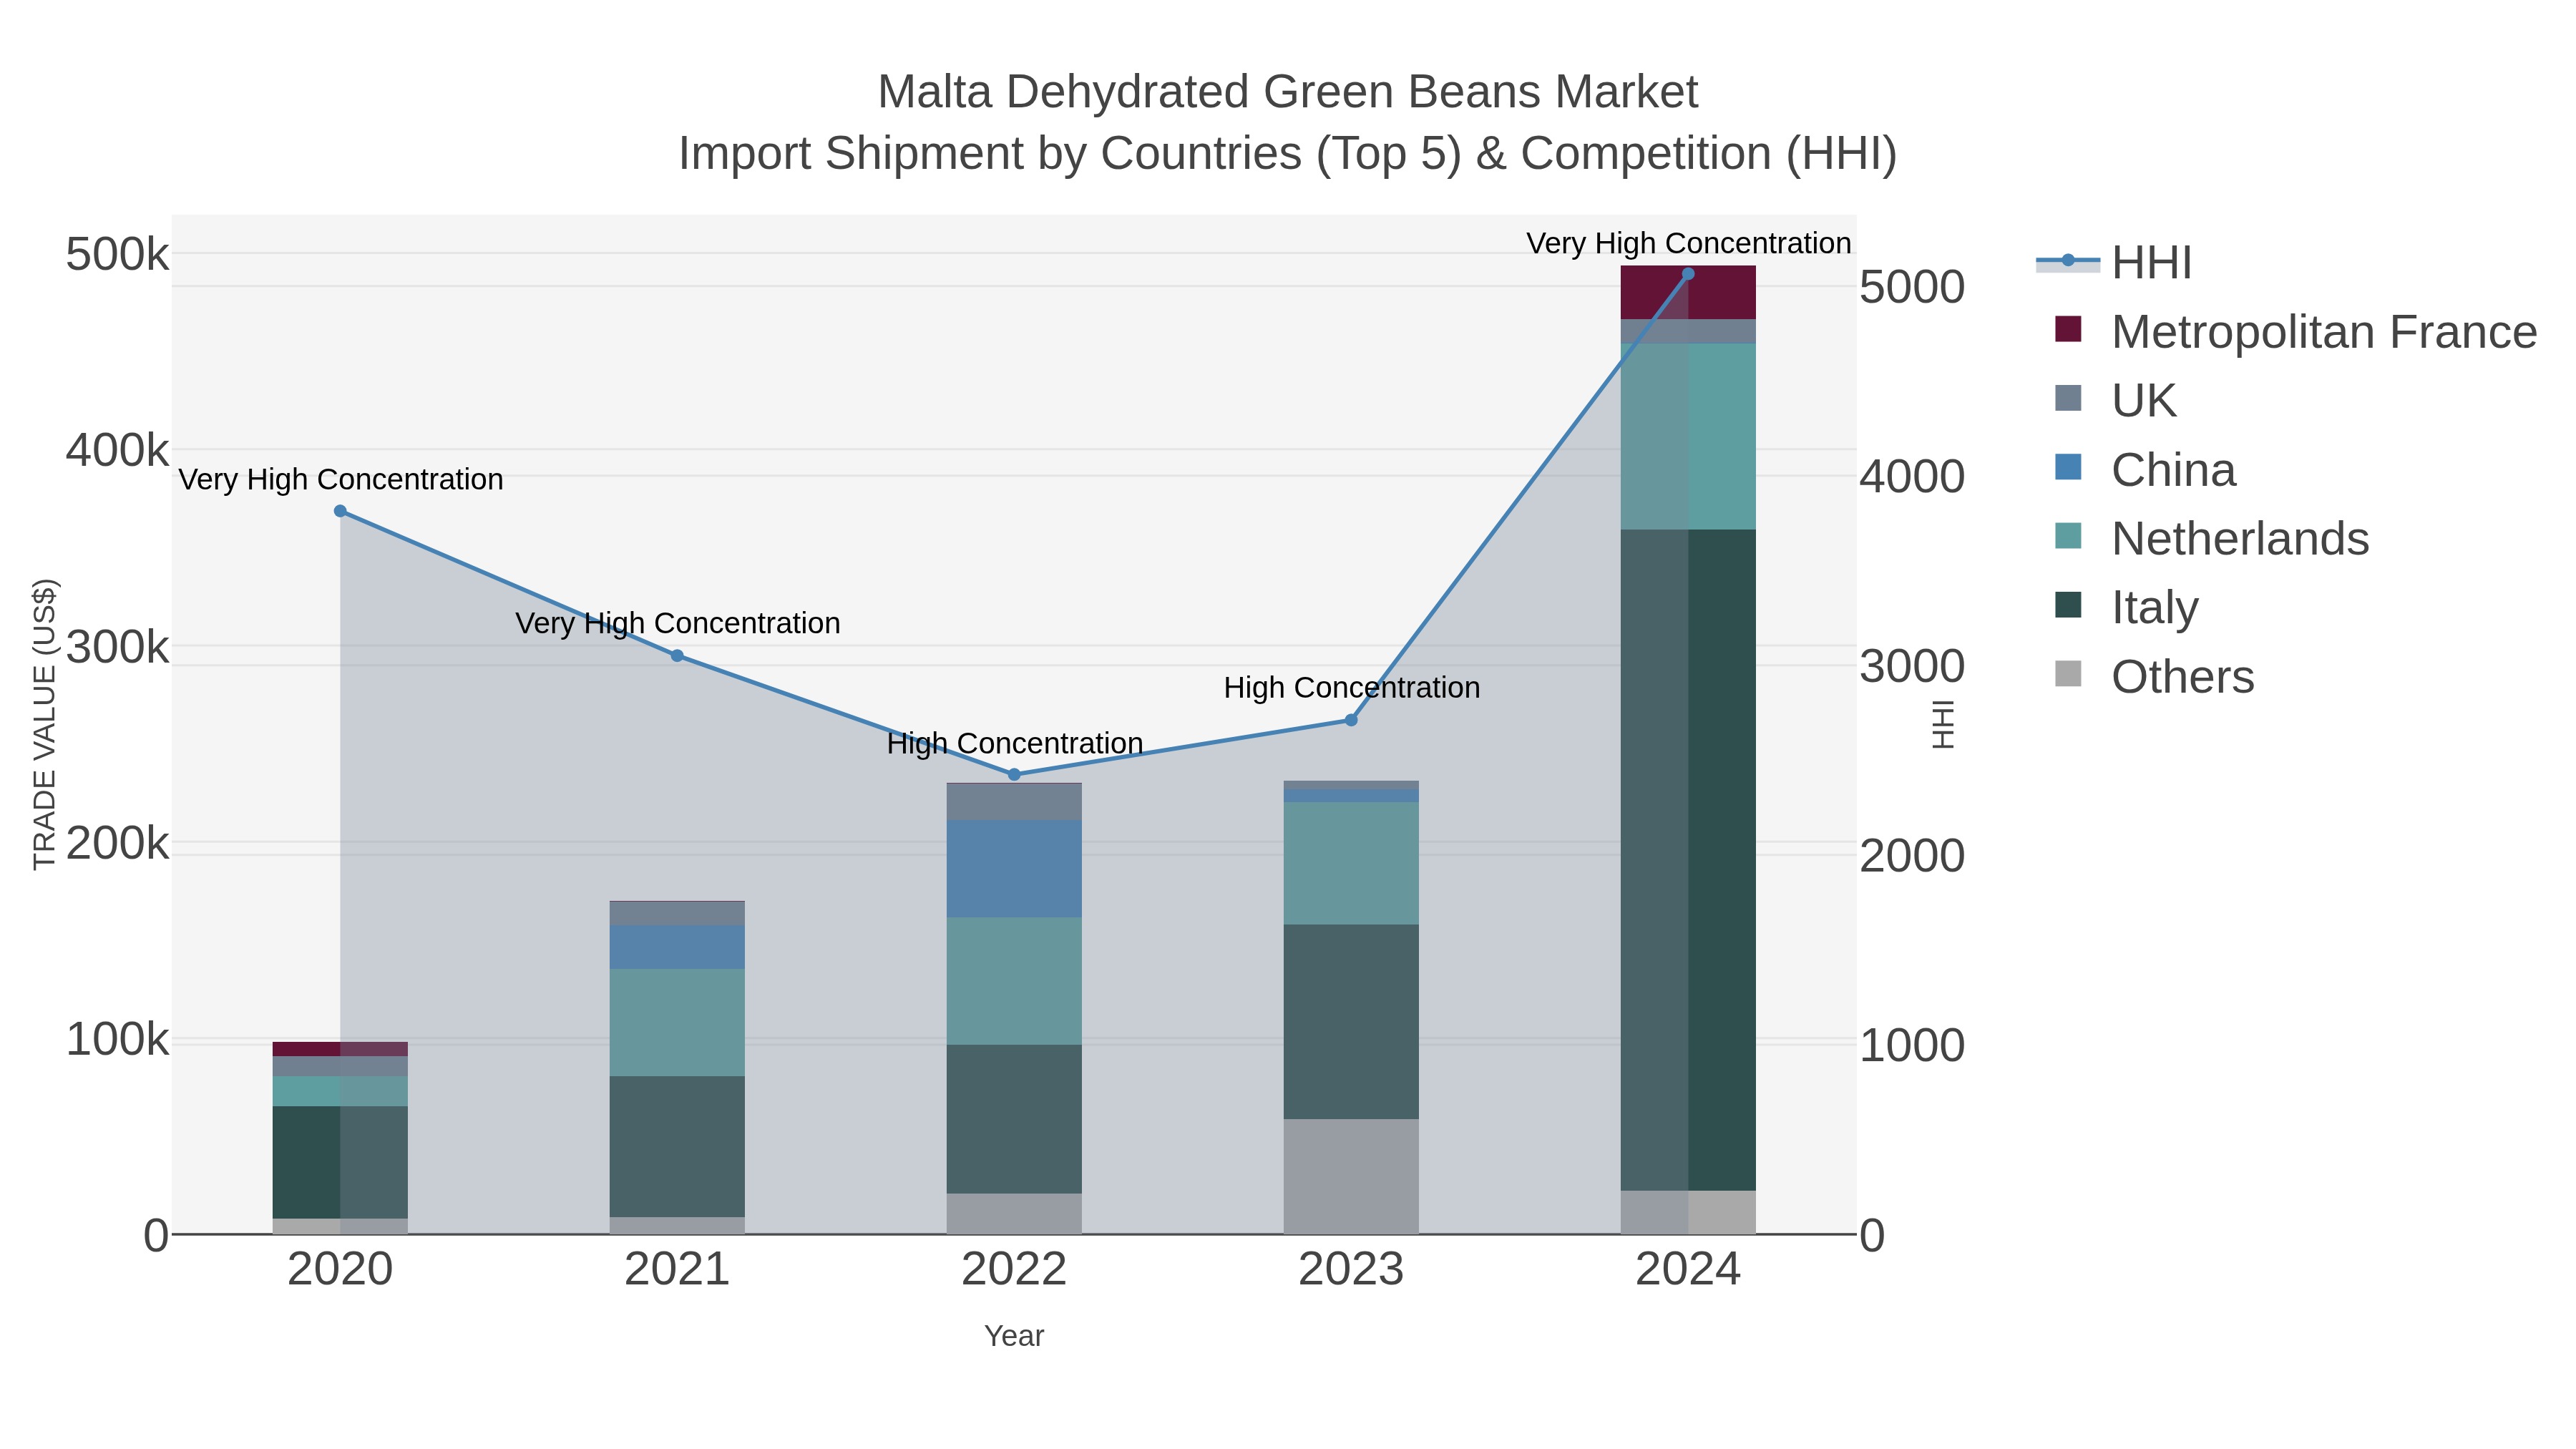Toggle the HHI legend entry
This screenshot has height=1449, width=2576.
tap(2115, 263)
